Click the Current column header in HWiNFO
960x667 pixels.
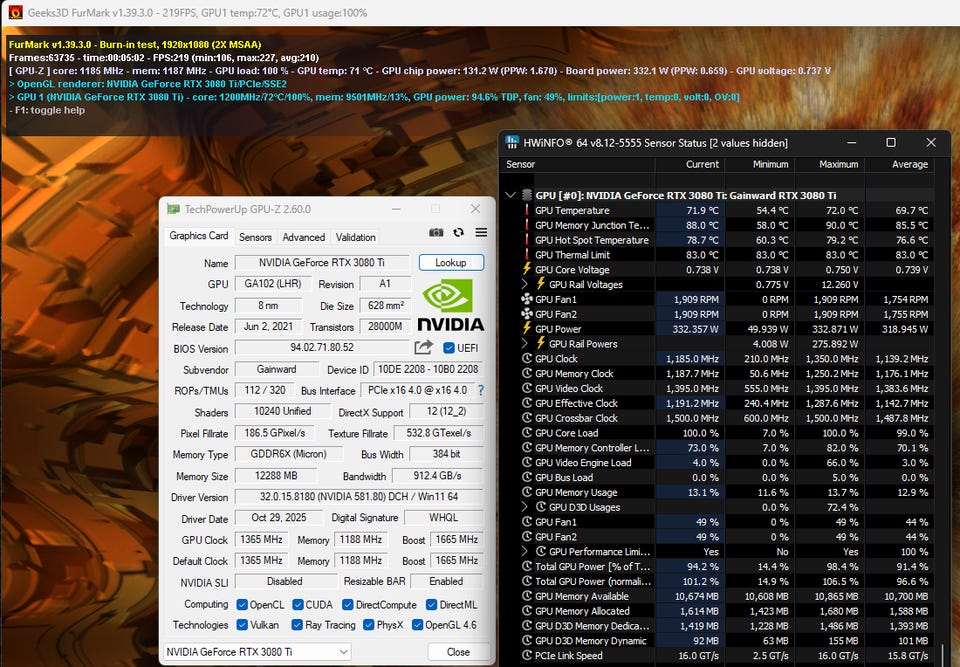coord(689,164)
